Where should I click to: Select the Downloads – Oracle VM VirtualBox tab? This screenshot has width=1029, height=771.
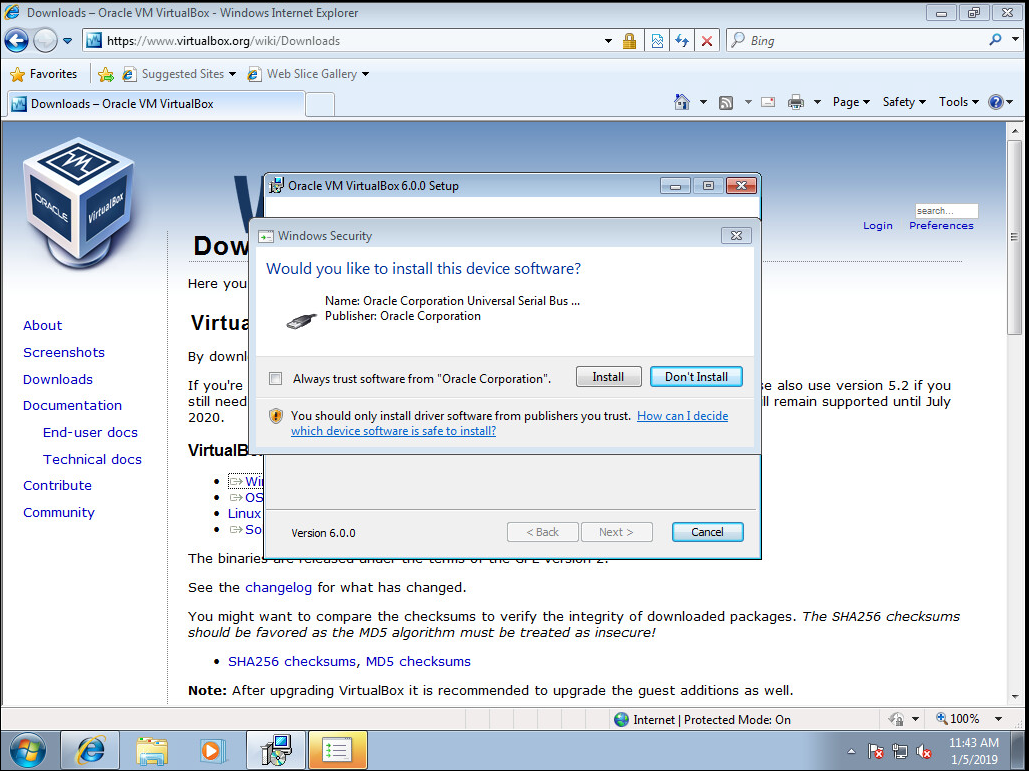(x=156, y=104)
